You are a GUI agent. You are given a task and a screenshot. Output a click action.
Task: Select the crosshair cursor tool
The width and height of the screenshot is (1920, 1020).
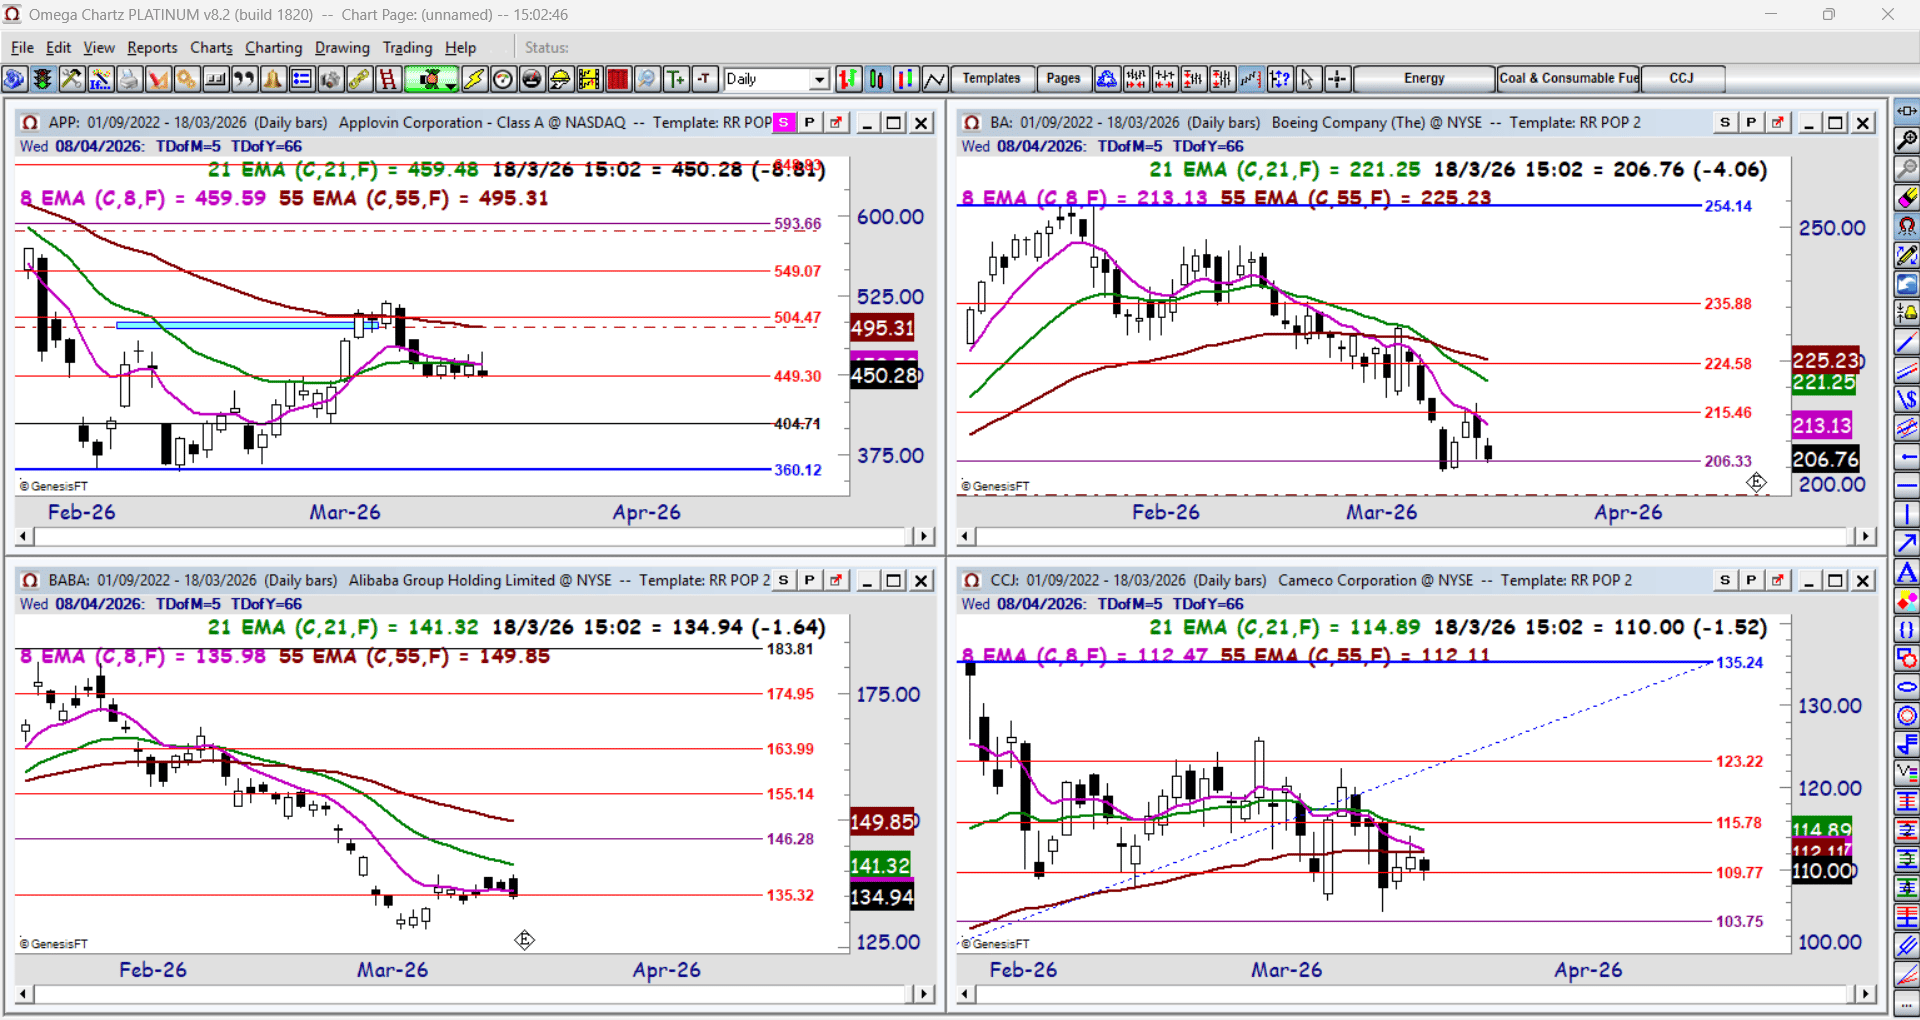[x=1337, y=79]
